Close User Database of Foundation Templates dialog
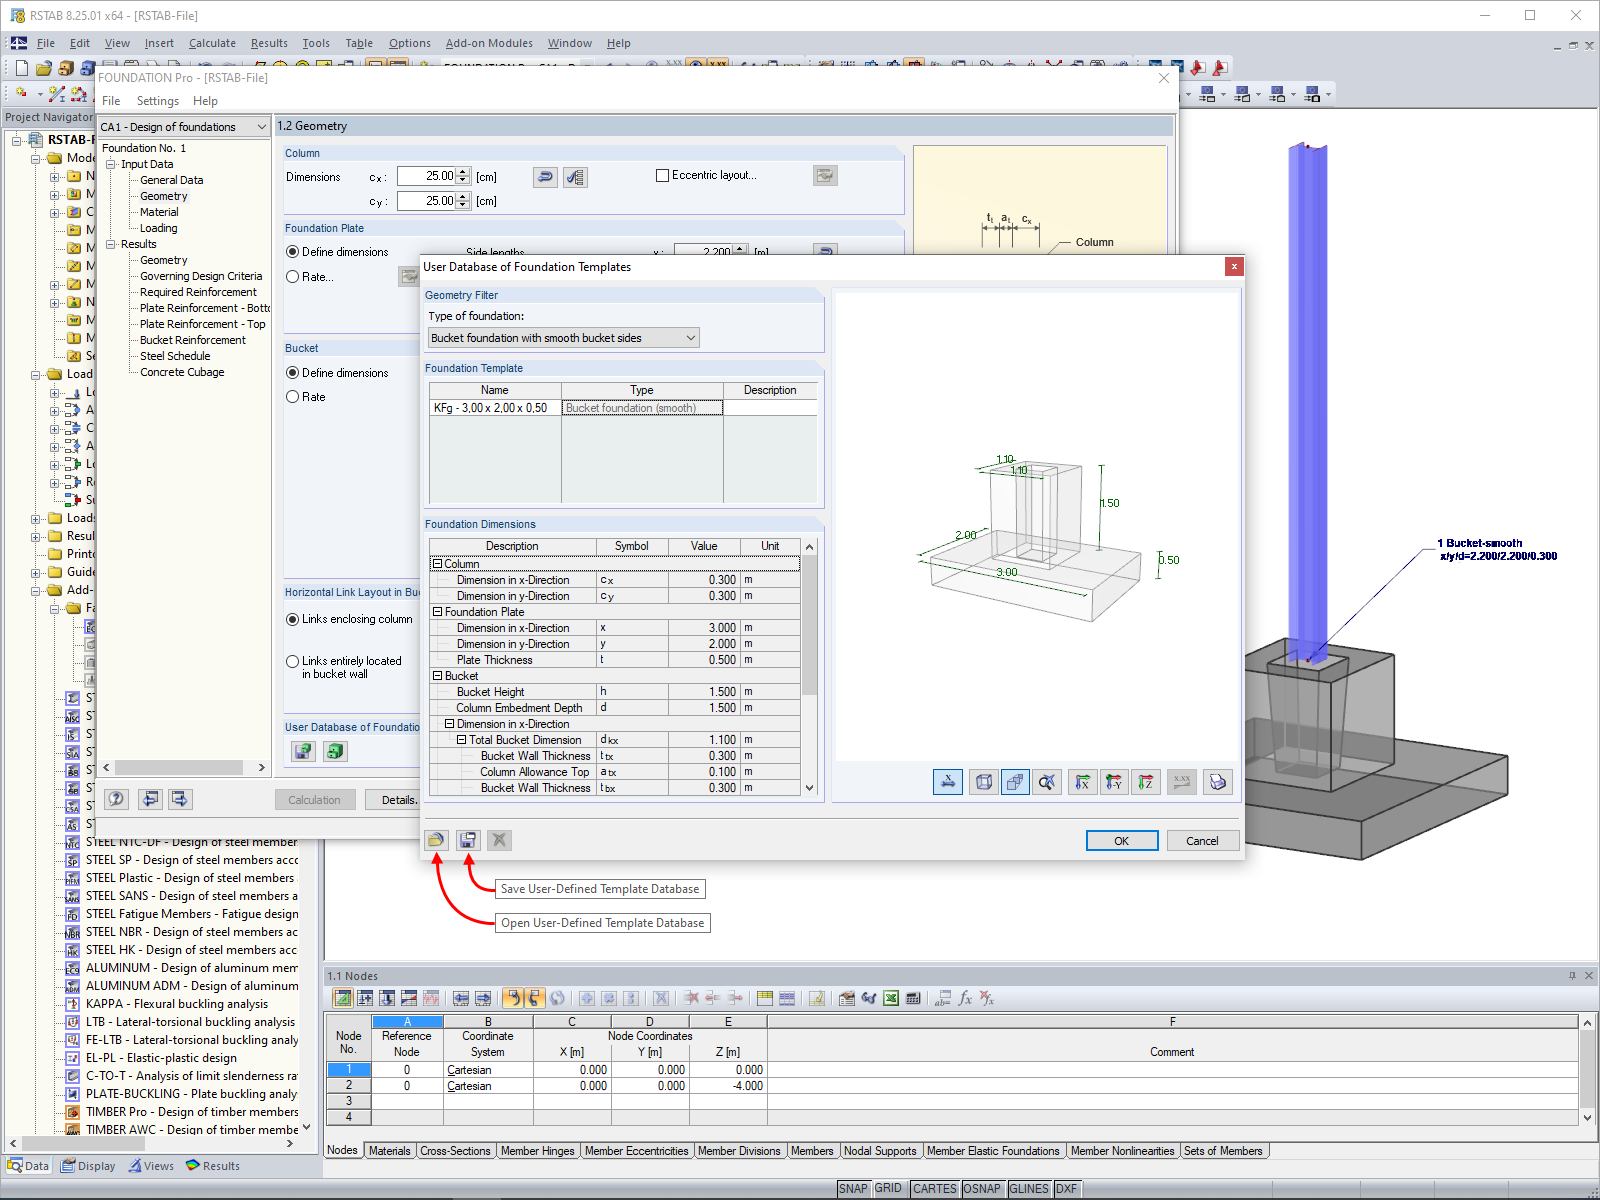Image resolution: width=1600 pixels, height=1200 pixels. coord(1234,266)
